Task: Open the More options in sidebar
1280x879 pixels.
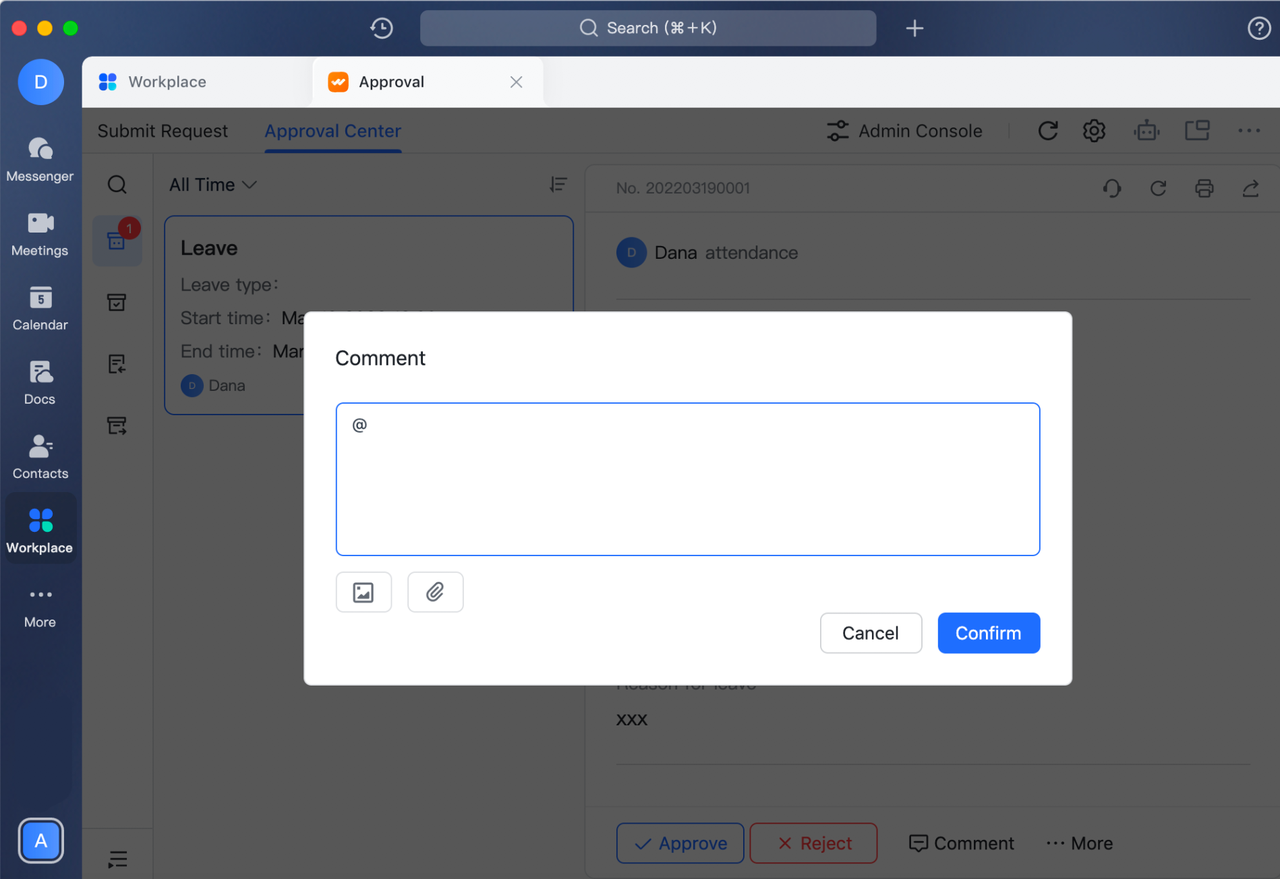Action: coord(40,605)
